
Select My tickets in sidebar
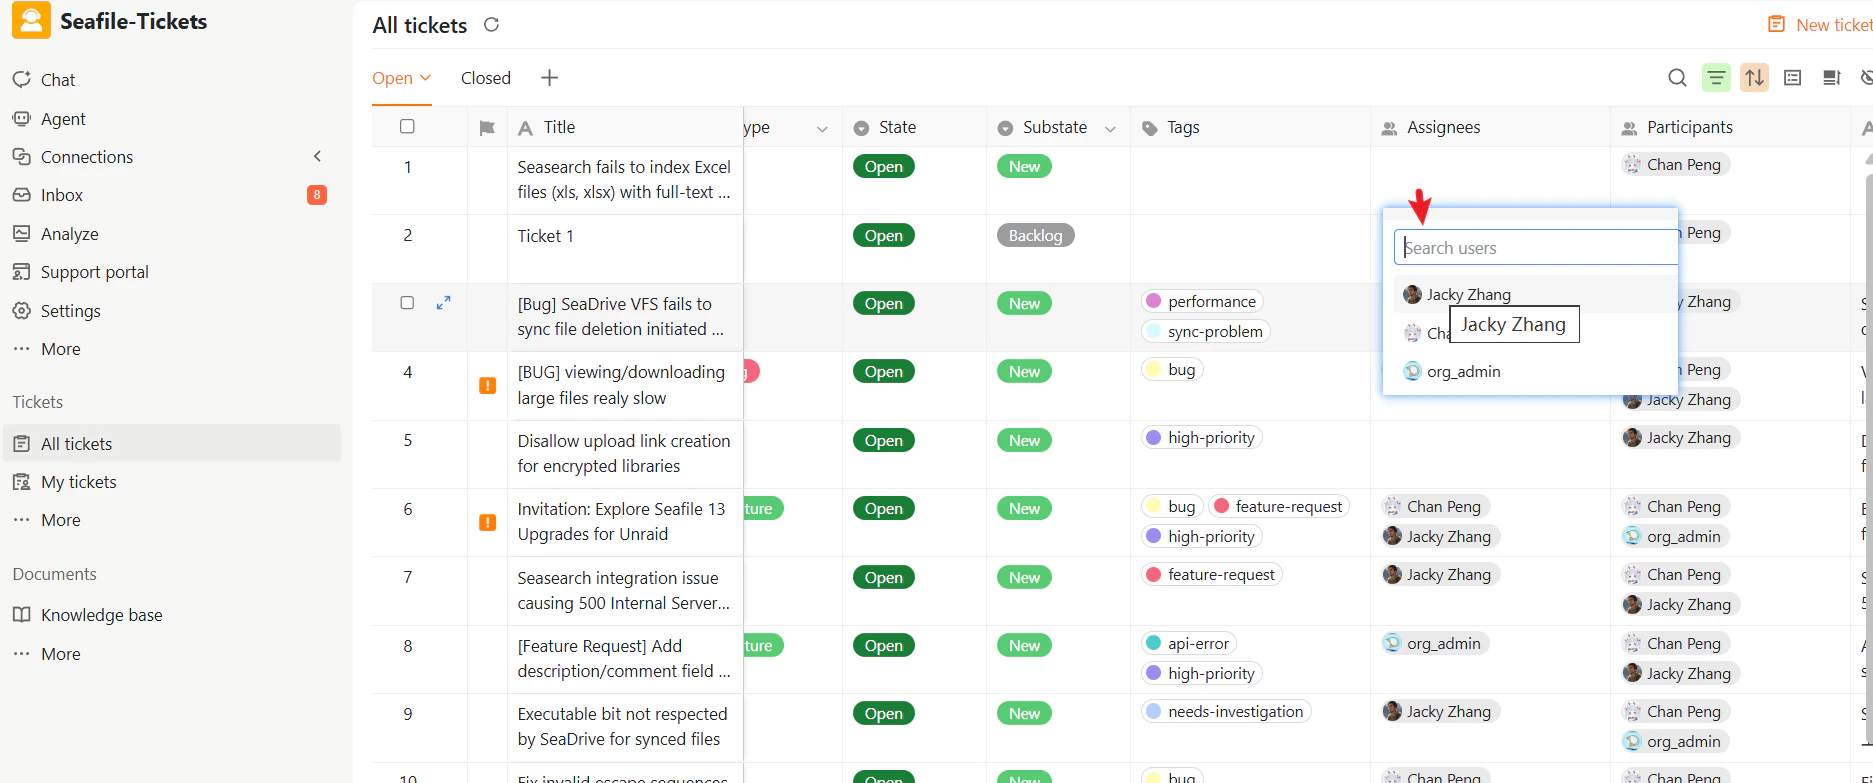pyautogui.click(x=79, y=482)
